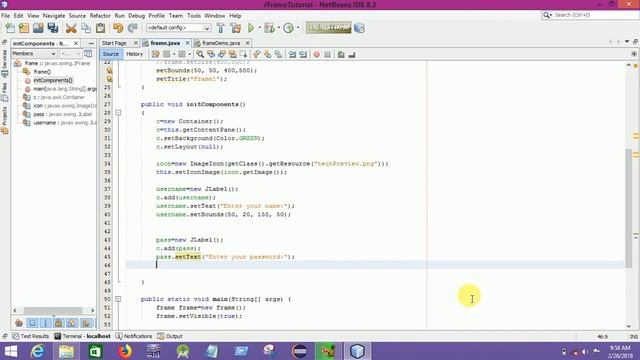Viewport: 640px width, 360px height.
Task: Click the Last Edit icon in editor toolbar
Action: [156, 54]
